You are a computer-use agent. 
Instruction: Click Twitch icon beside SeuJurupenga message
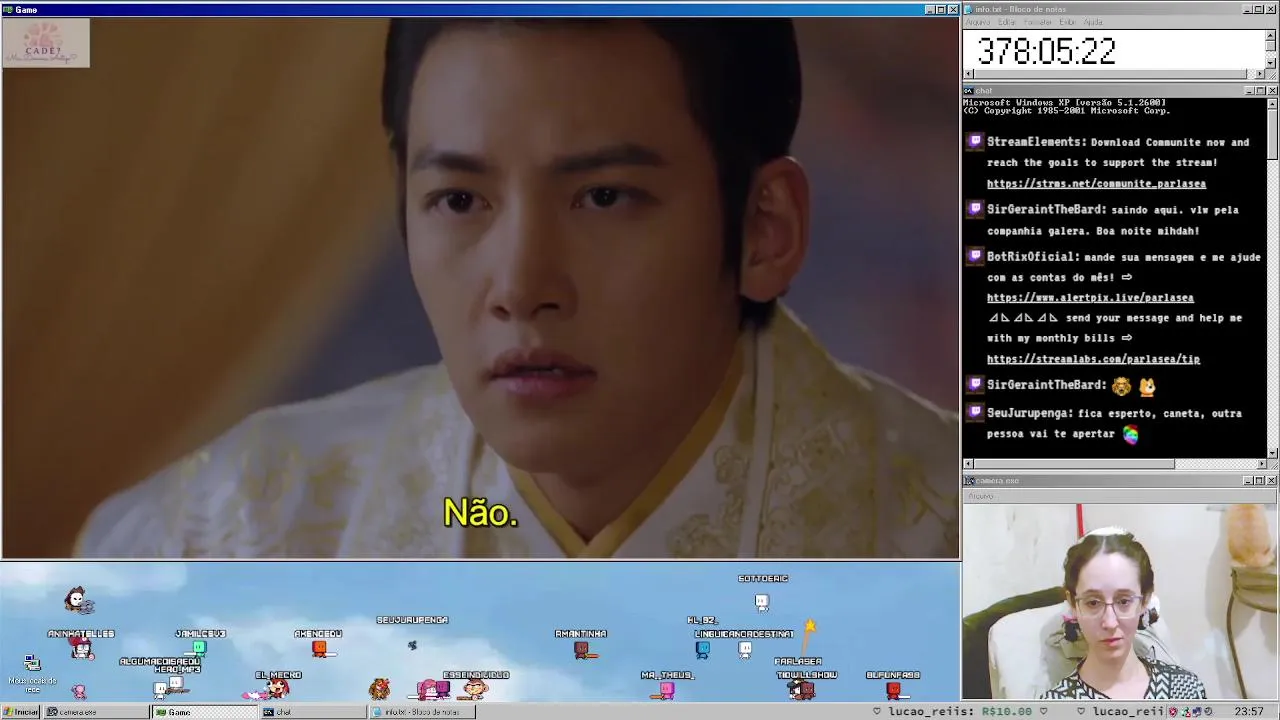coord(975,412)
